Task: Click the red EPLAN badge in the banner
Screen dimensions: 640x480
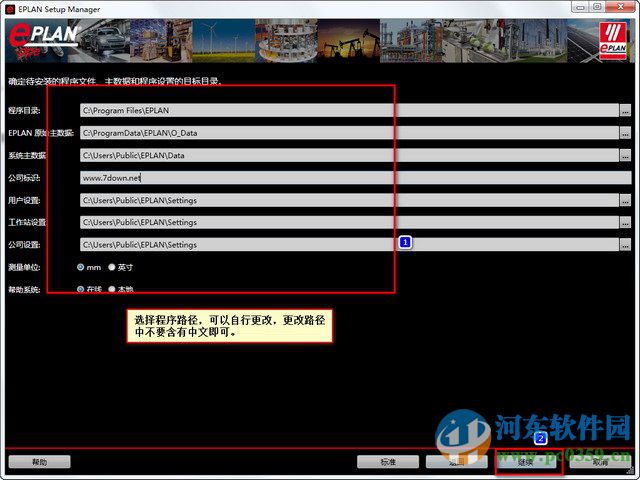Action: (x=613, y=41)
